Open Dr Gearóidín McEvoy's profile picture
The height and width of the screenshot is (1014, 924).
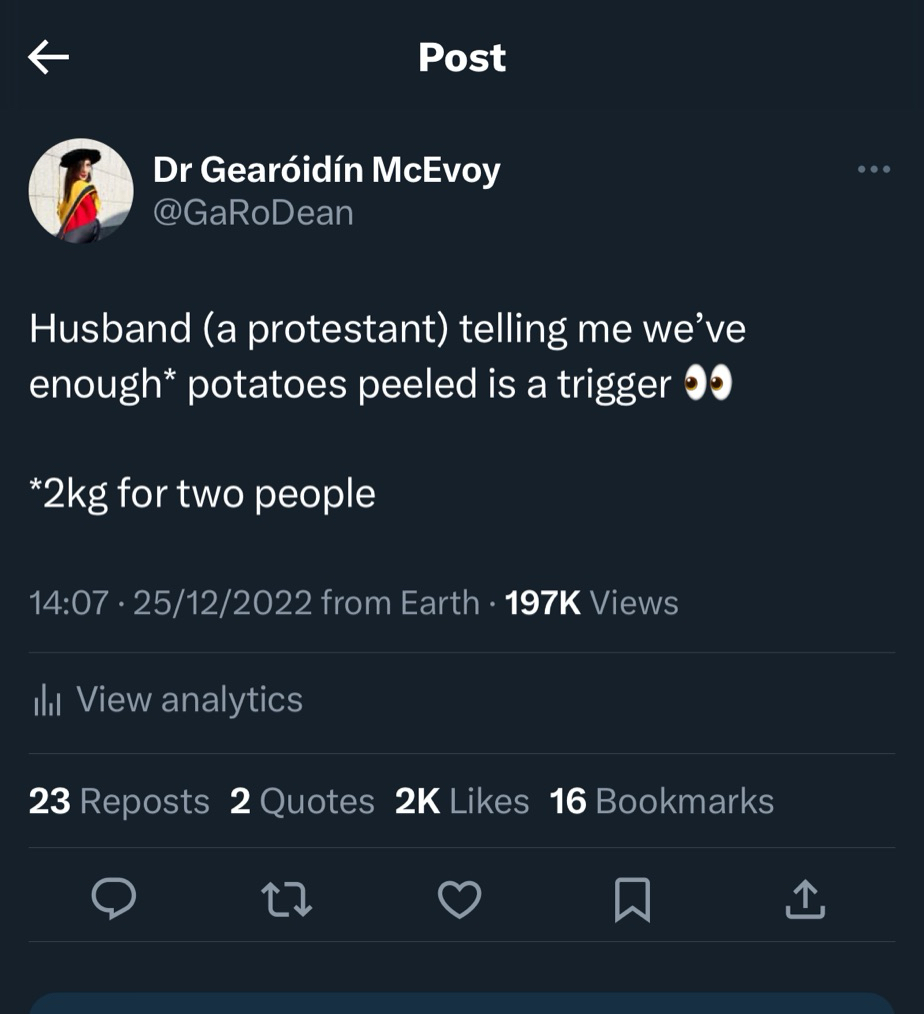coord(81,190)
